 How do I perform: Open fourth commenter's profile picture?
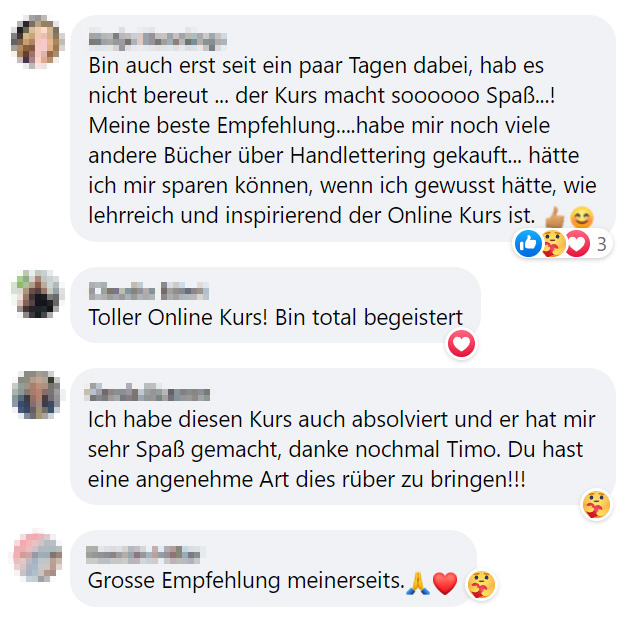tap(37, 557)
